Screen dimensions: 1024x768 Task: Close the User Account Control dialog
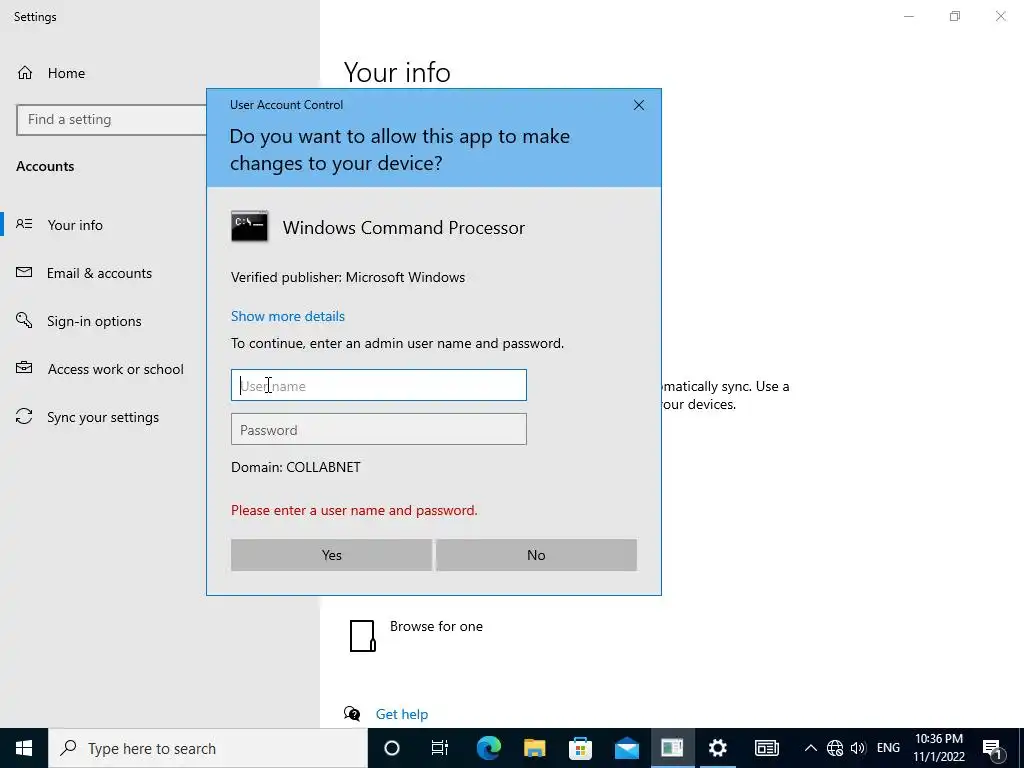(639, 105)
